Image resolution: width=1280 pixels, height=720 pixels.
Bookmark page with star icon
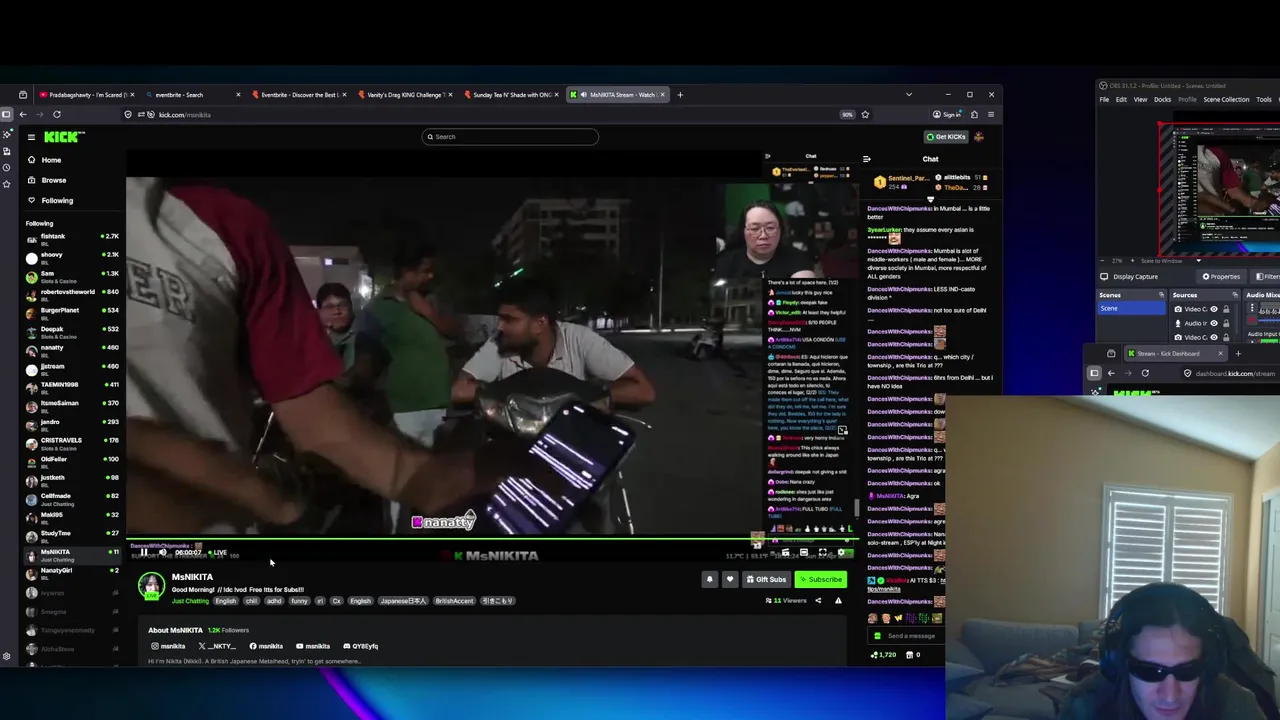tap(865, 115)
